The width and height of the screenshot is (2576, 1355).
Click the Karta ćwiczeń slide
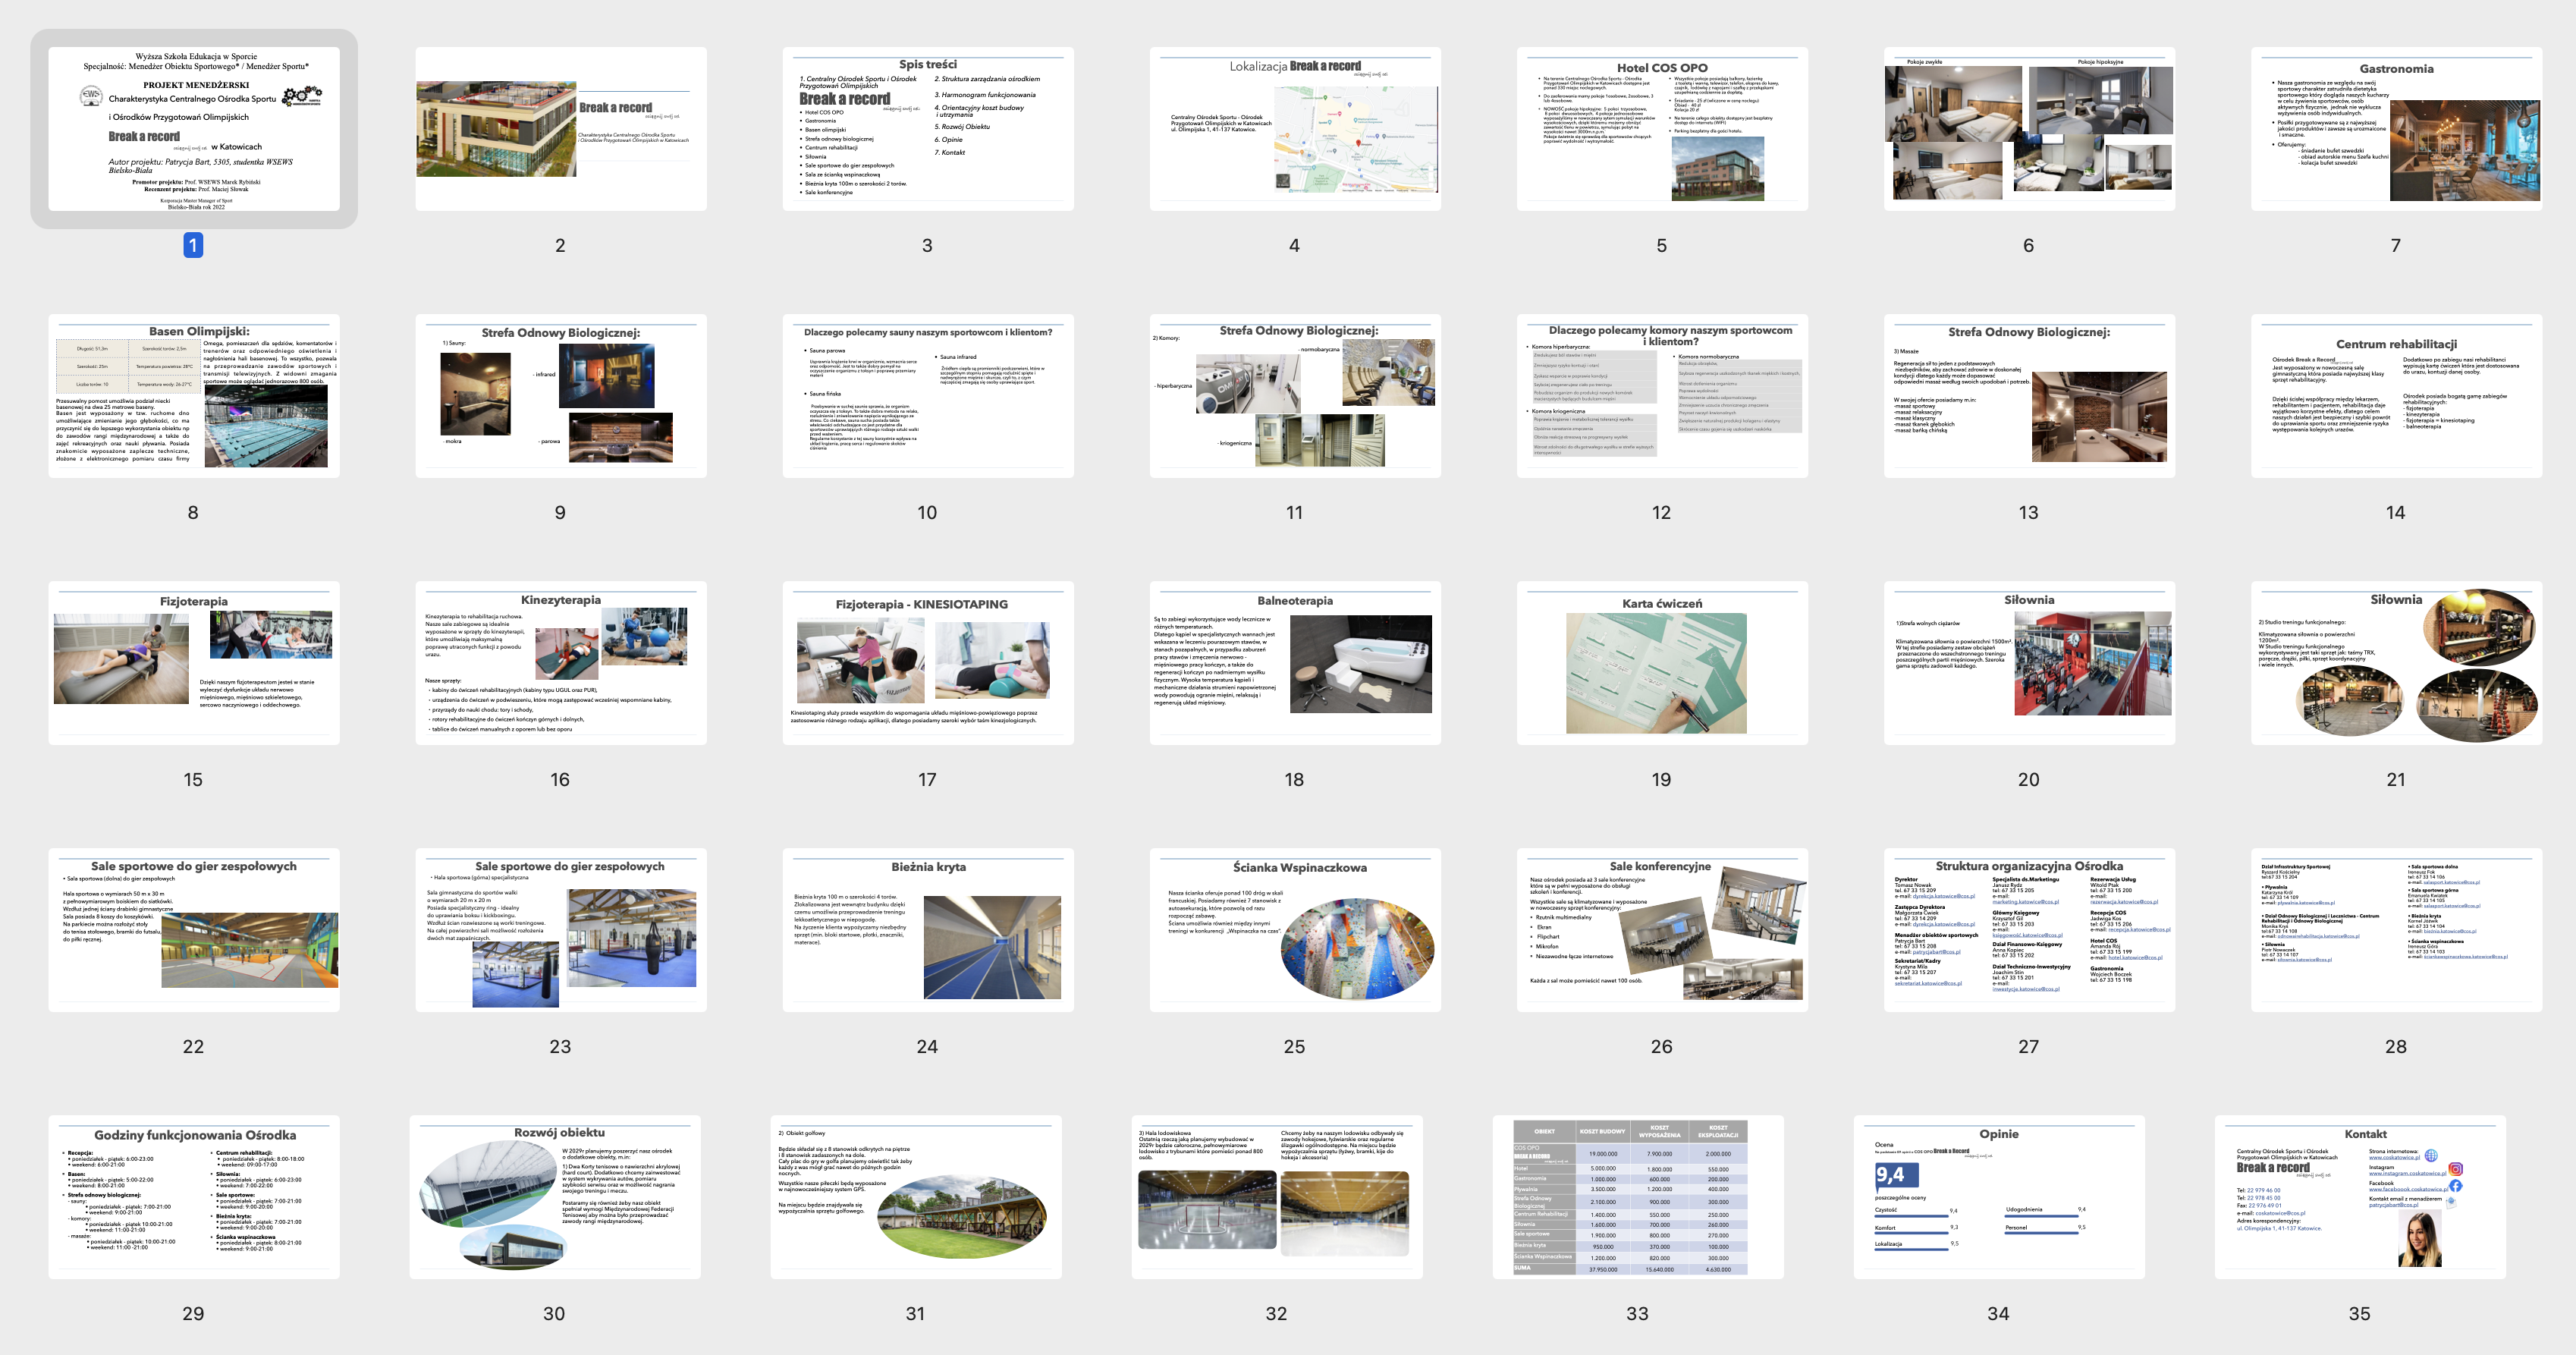click(1661, 662)
